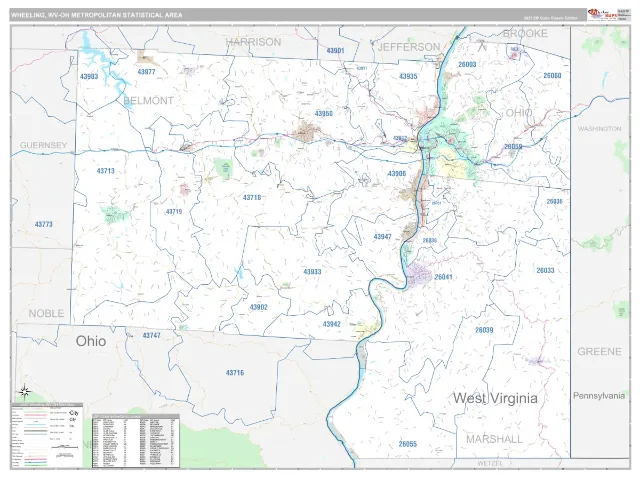Click ZIP code 43906
The width and height of the screenshot is (640, 480).
[397, 173]
